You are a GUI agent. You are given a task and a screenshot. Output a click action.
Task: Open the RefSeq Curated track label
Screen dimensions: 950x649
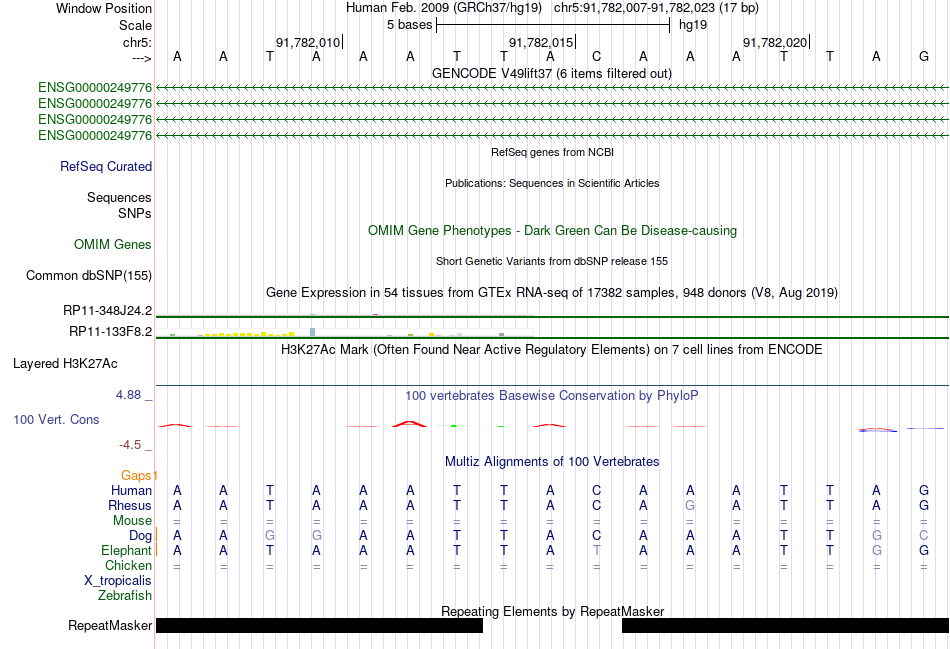105,166
